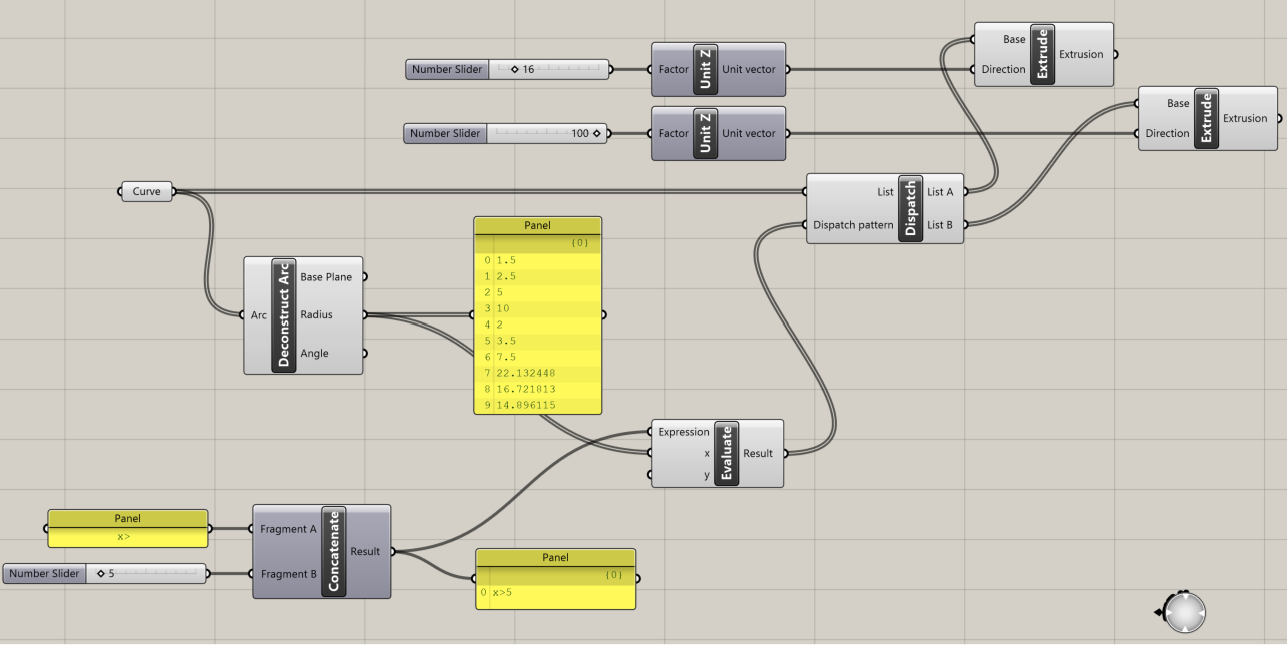Screen dimensions: 1287x645
Task: Select the radius values Panel title bar
Action: click(x=538, y=226)
